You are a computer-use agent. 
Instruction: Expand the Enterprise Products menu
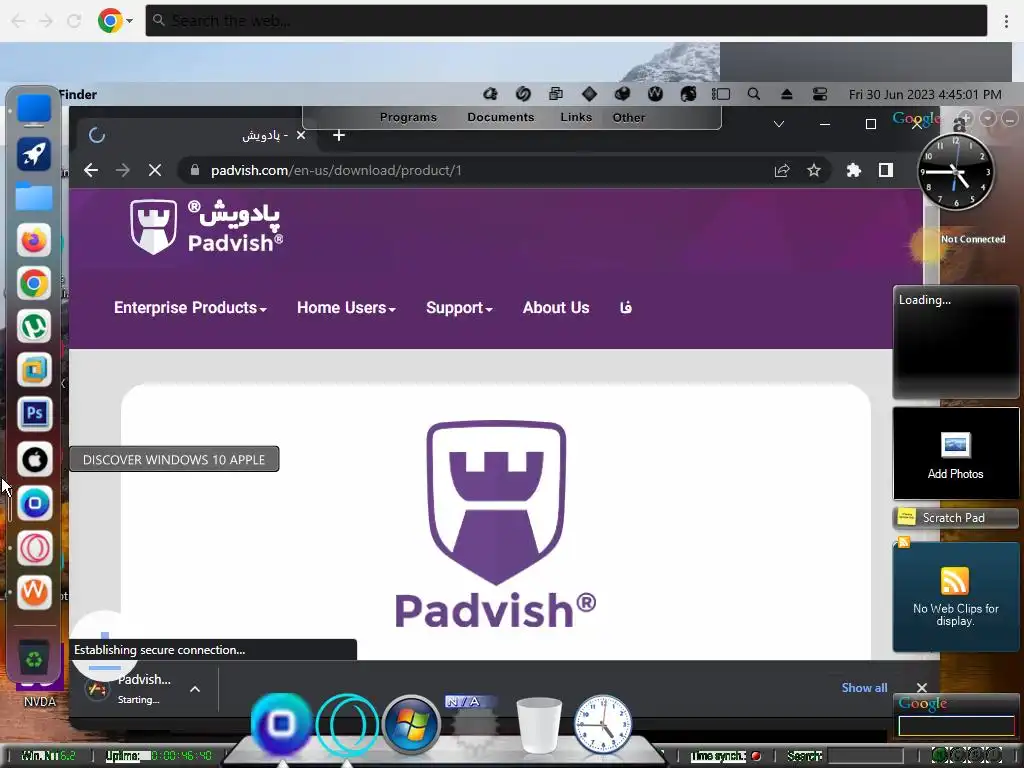190,308
